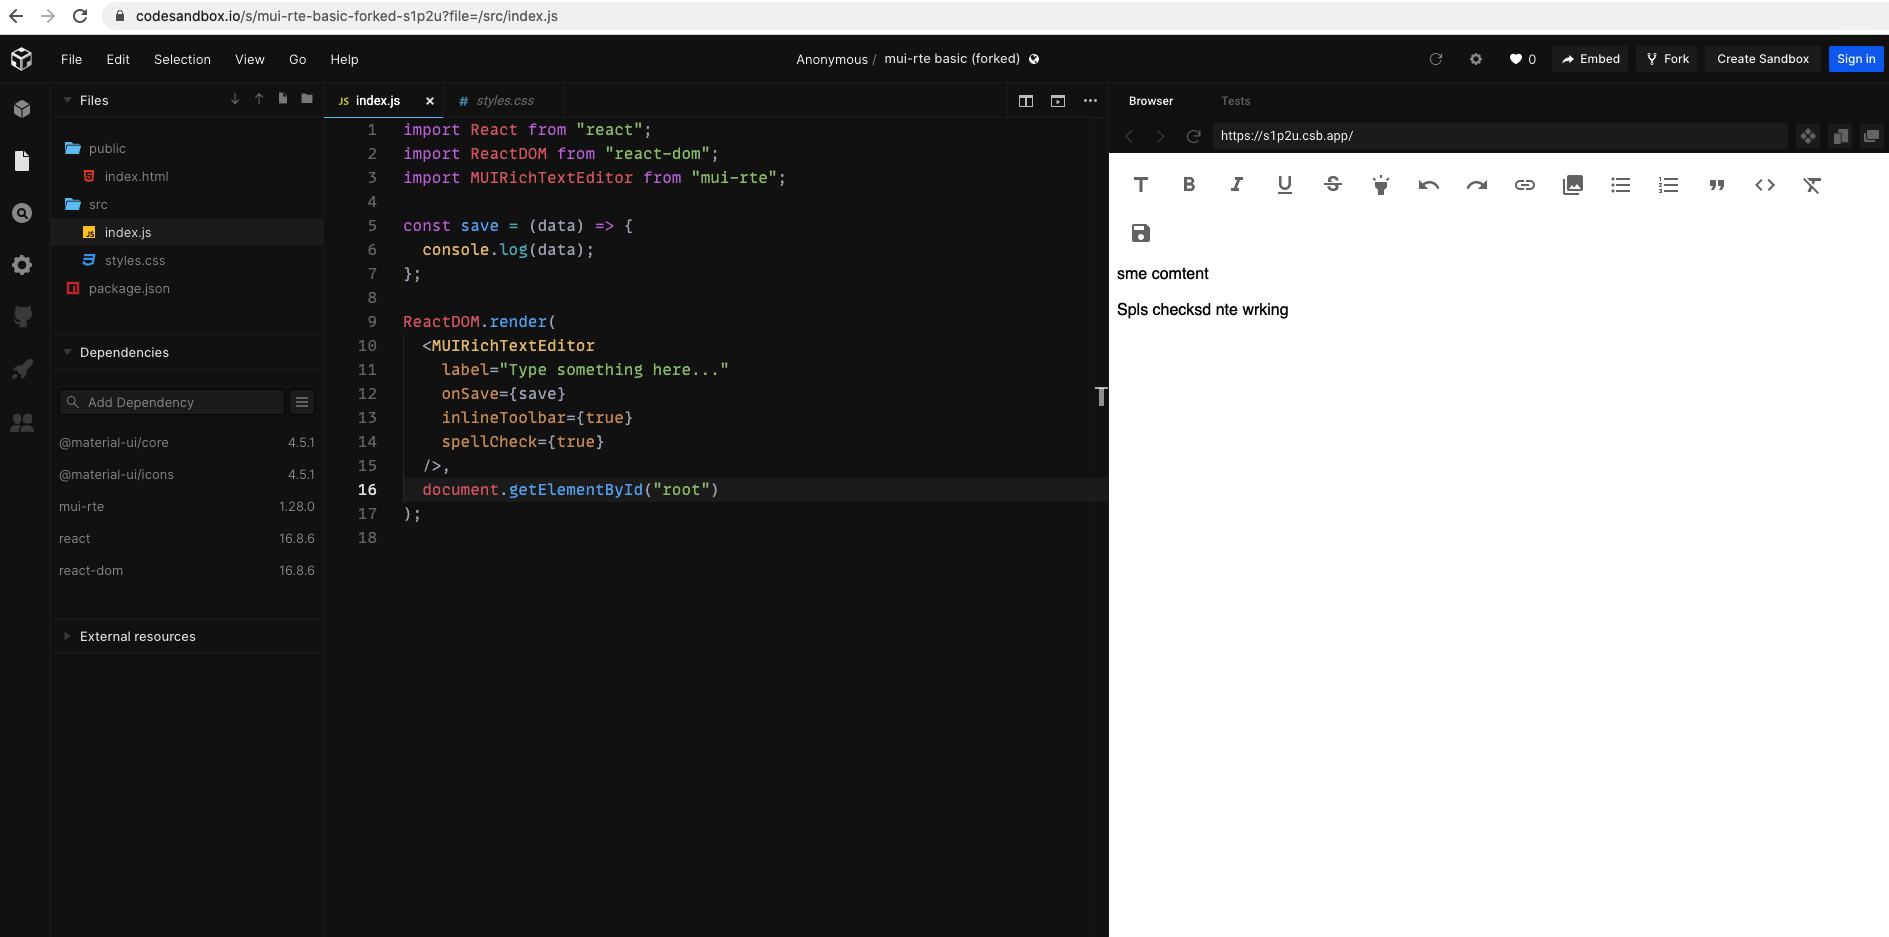The height and width of the screenshot is (937, 1889).
Task: Clear text formatting with the clear-format icon
Action: click(x=1812, y=184)
